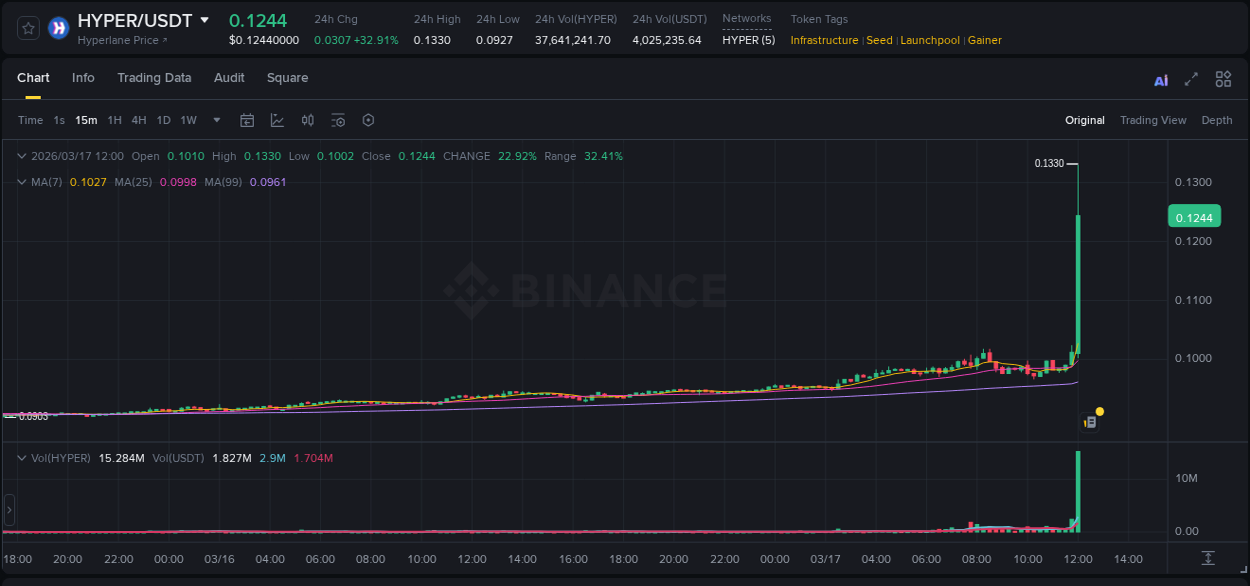Click the scroll-to-latest icon near the yellow marker

(1091, 422)
